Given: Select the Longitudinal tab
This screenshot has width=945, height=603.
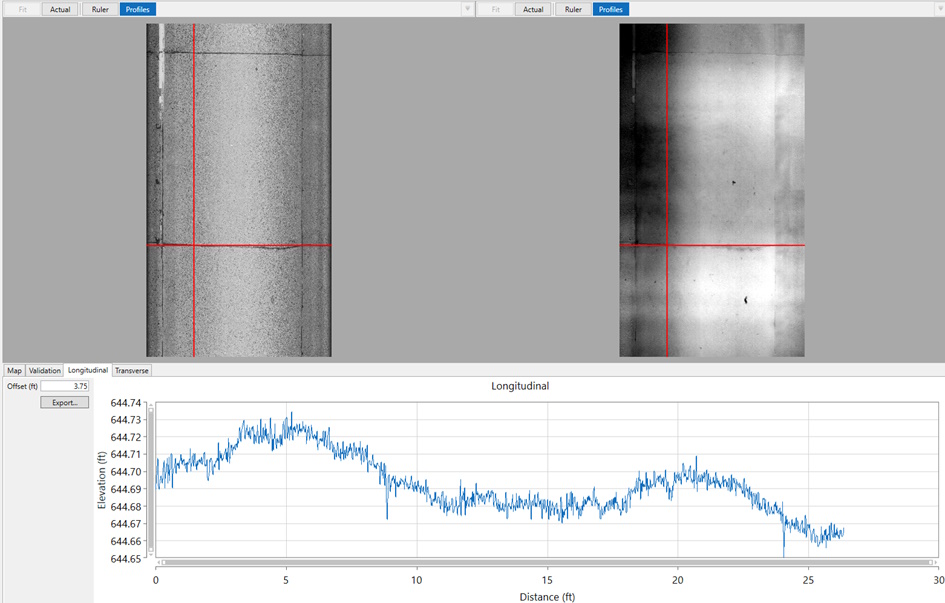Looking at the screenshot, I should (88, 370).
